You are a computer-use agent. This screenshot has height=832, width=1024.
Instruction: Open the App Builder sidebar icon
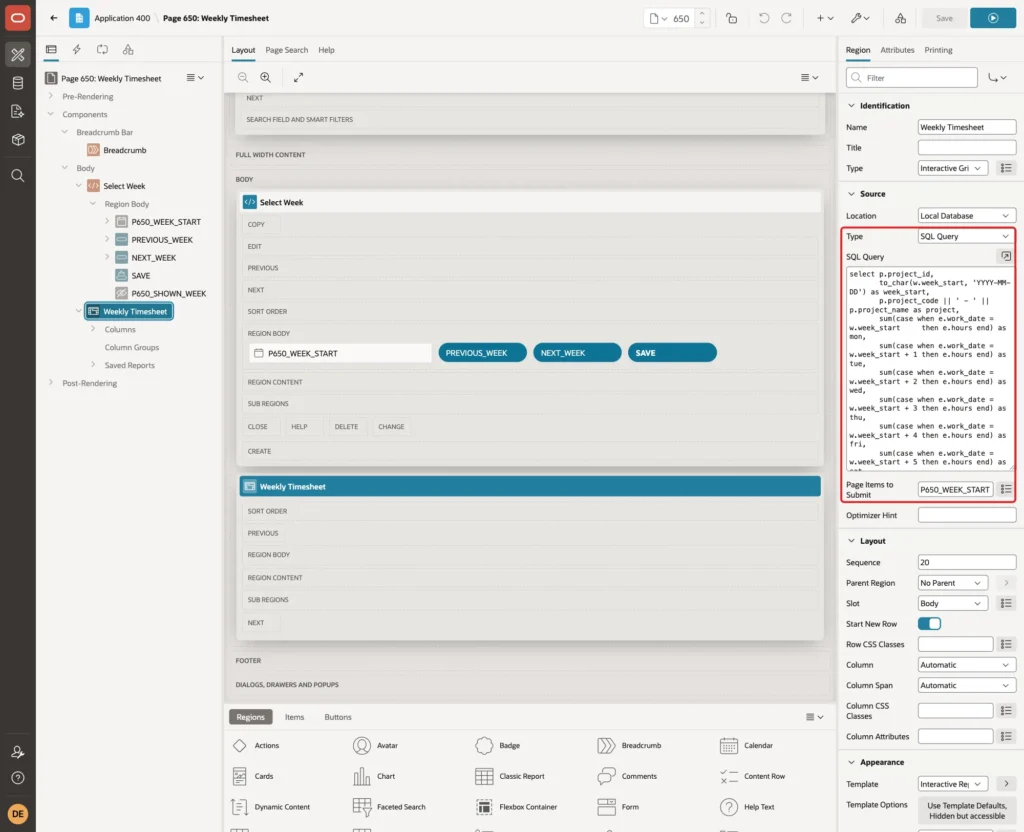[18, 55]
